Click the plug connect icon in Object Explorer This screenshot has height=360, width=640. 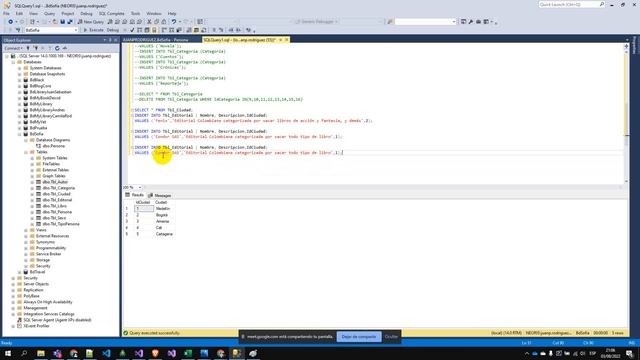point(28,48)
